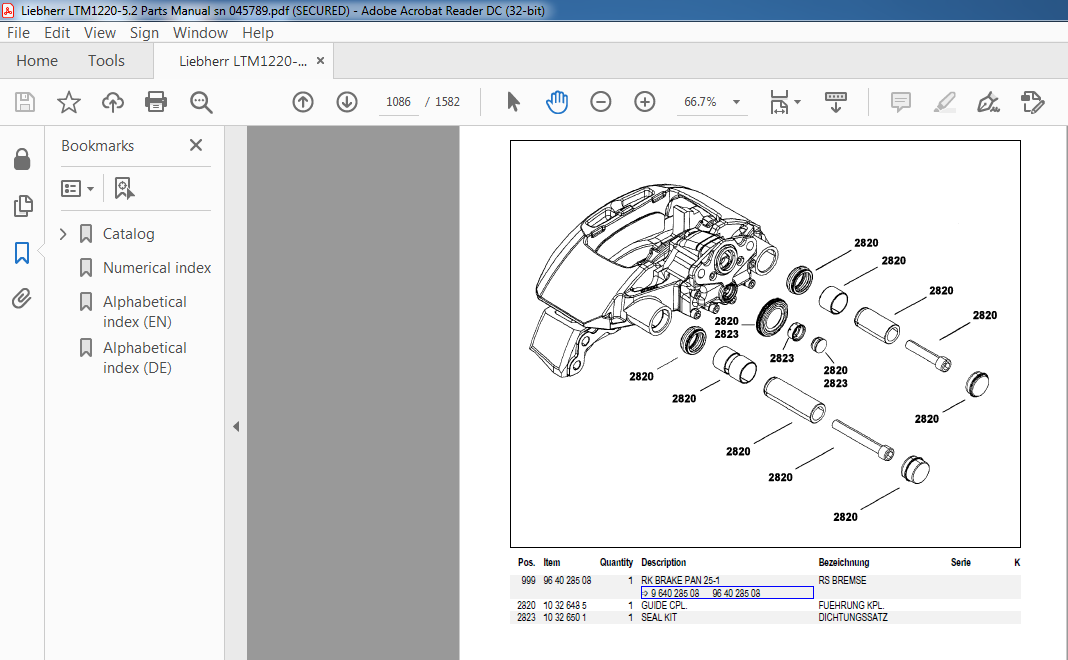Go to previous page with up arrow

click(x=303, y=102)
